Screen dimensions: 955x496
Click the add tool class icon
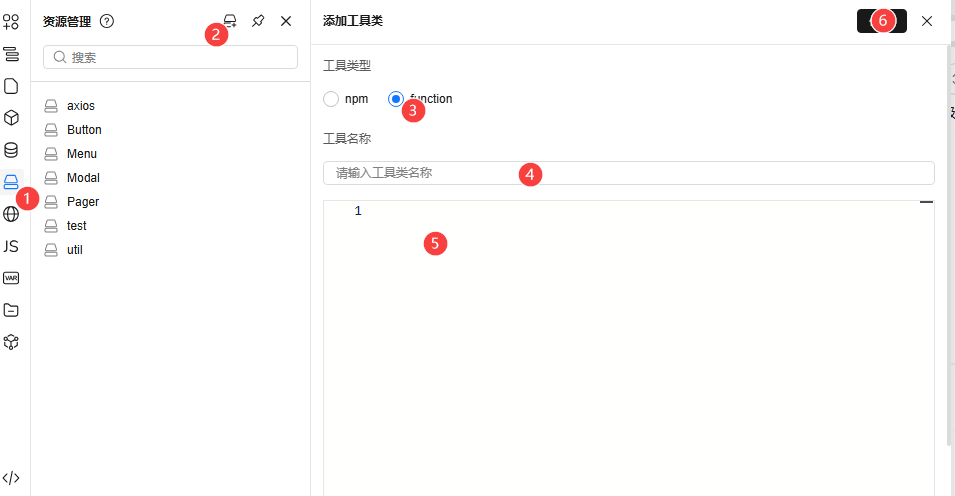pos(230,21)
